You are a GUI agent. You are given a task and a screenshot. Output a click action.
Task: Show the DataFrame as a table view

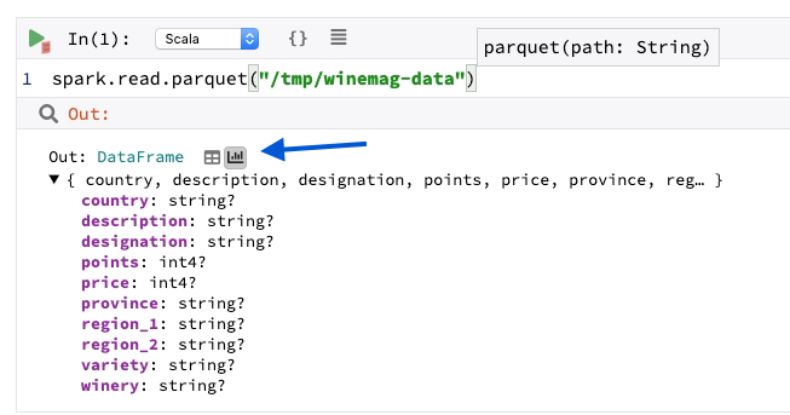pyautogui.click(x=212, y=157)
